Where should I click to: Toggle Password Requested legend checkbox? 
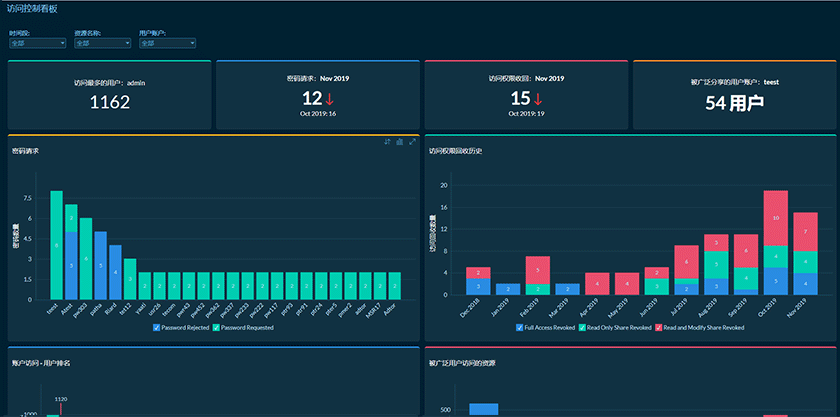coord(216,327)
